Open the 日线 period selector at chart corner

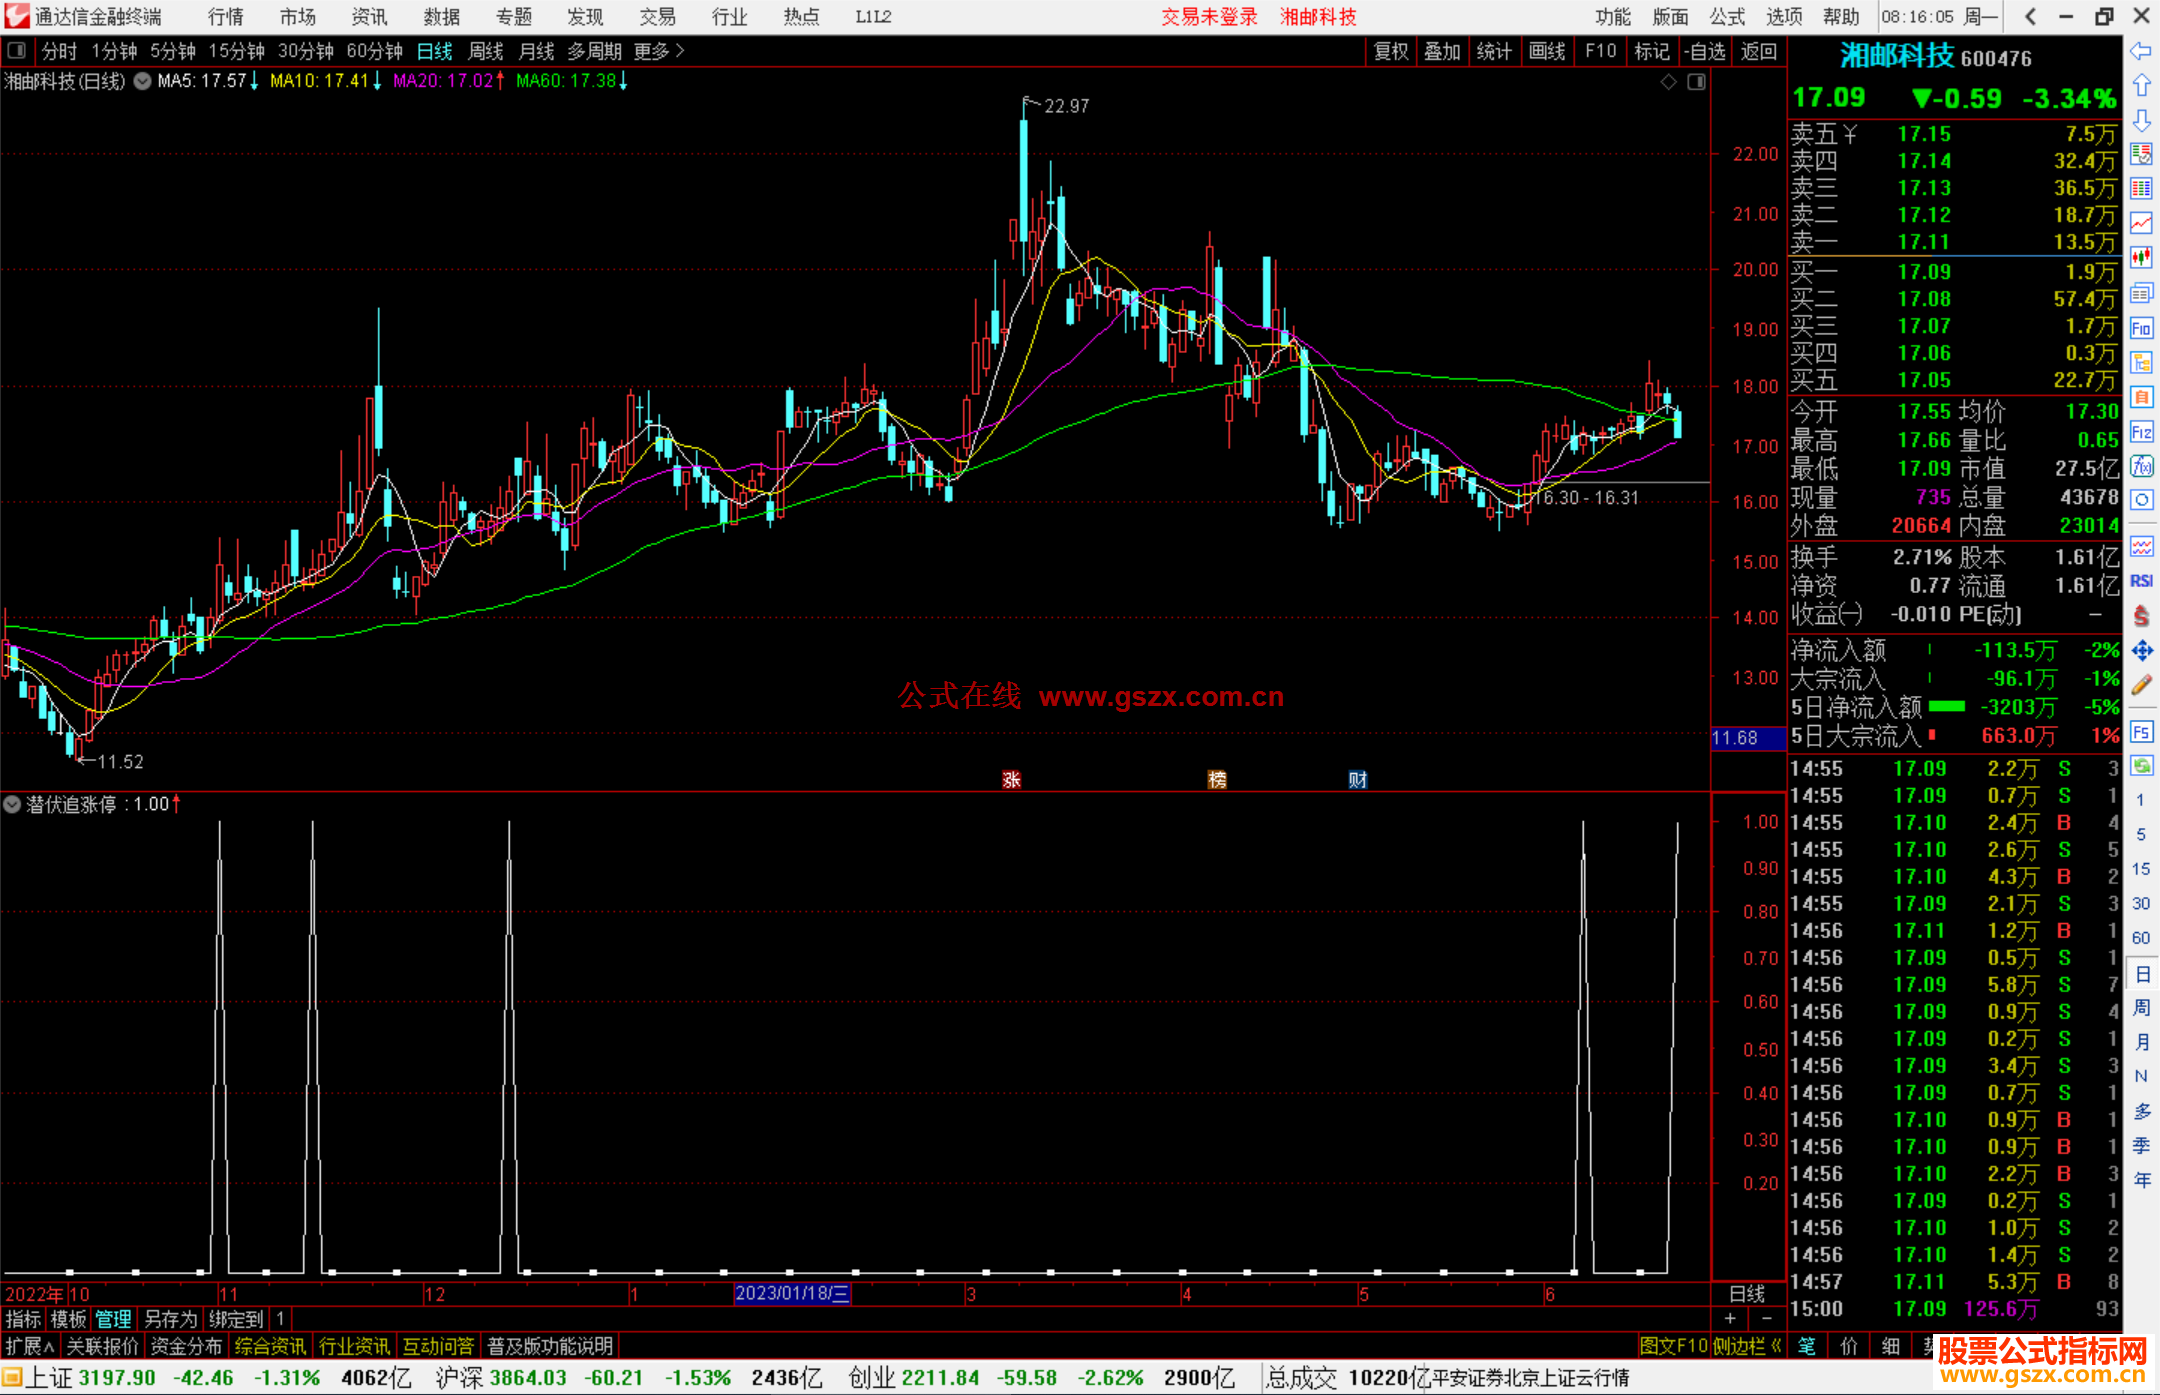coord(1747,1294)
